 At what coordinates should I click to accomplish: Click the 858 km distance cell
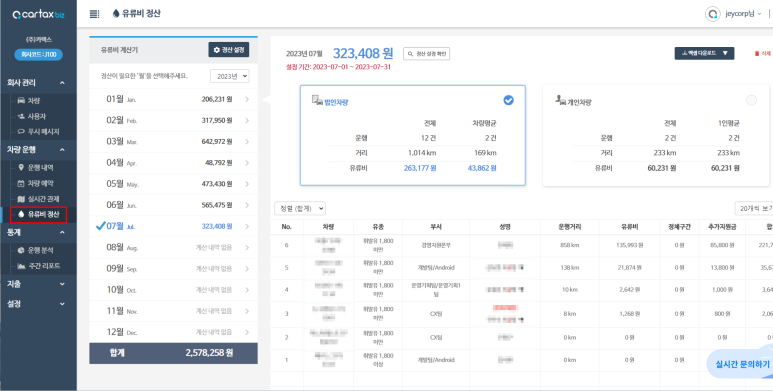click(x=570, y=245)
